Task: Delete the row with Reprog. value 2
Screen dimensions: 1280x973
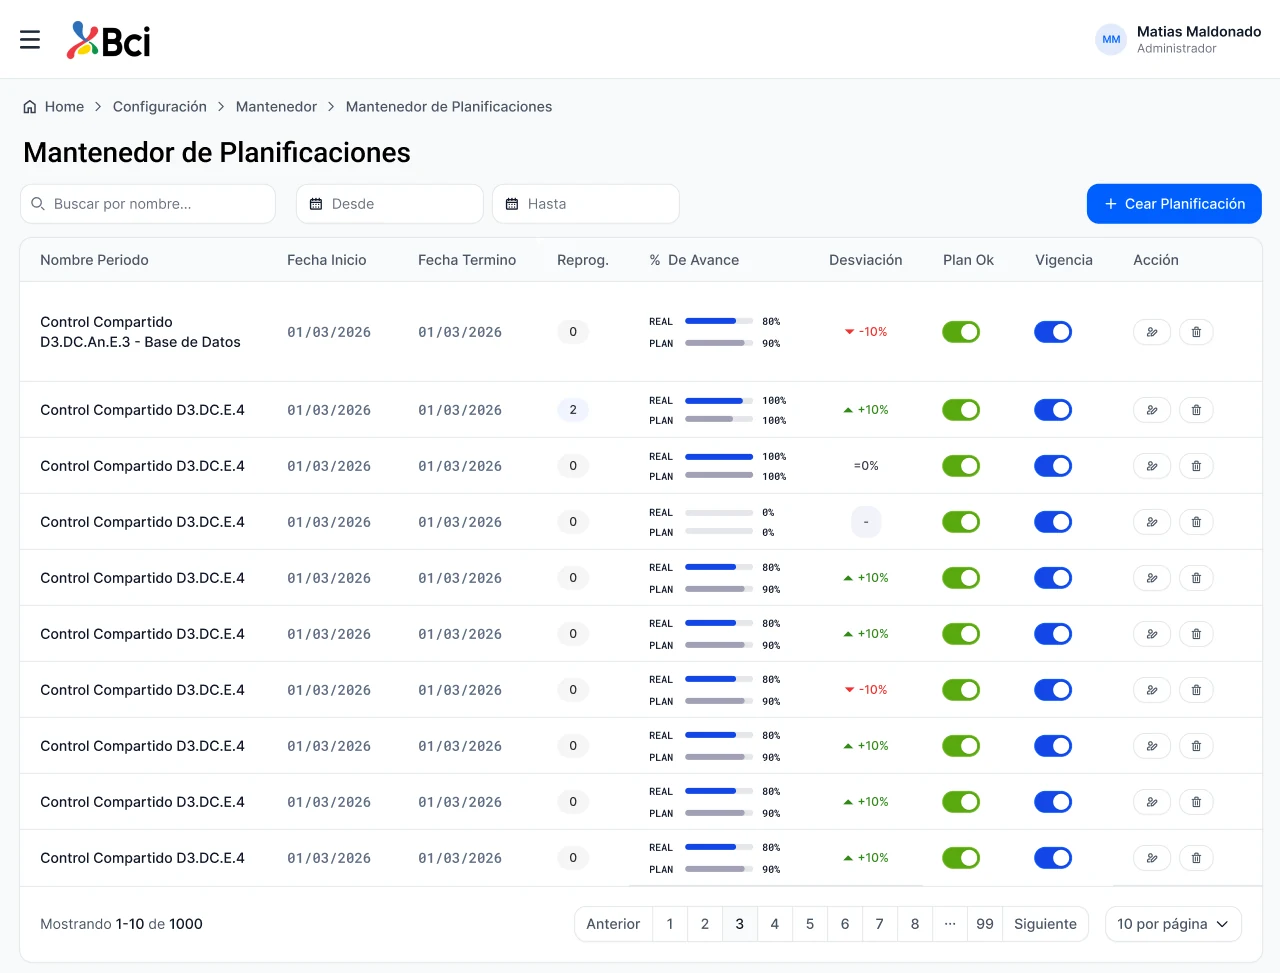Action: coord(1196,410)
